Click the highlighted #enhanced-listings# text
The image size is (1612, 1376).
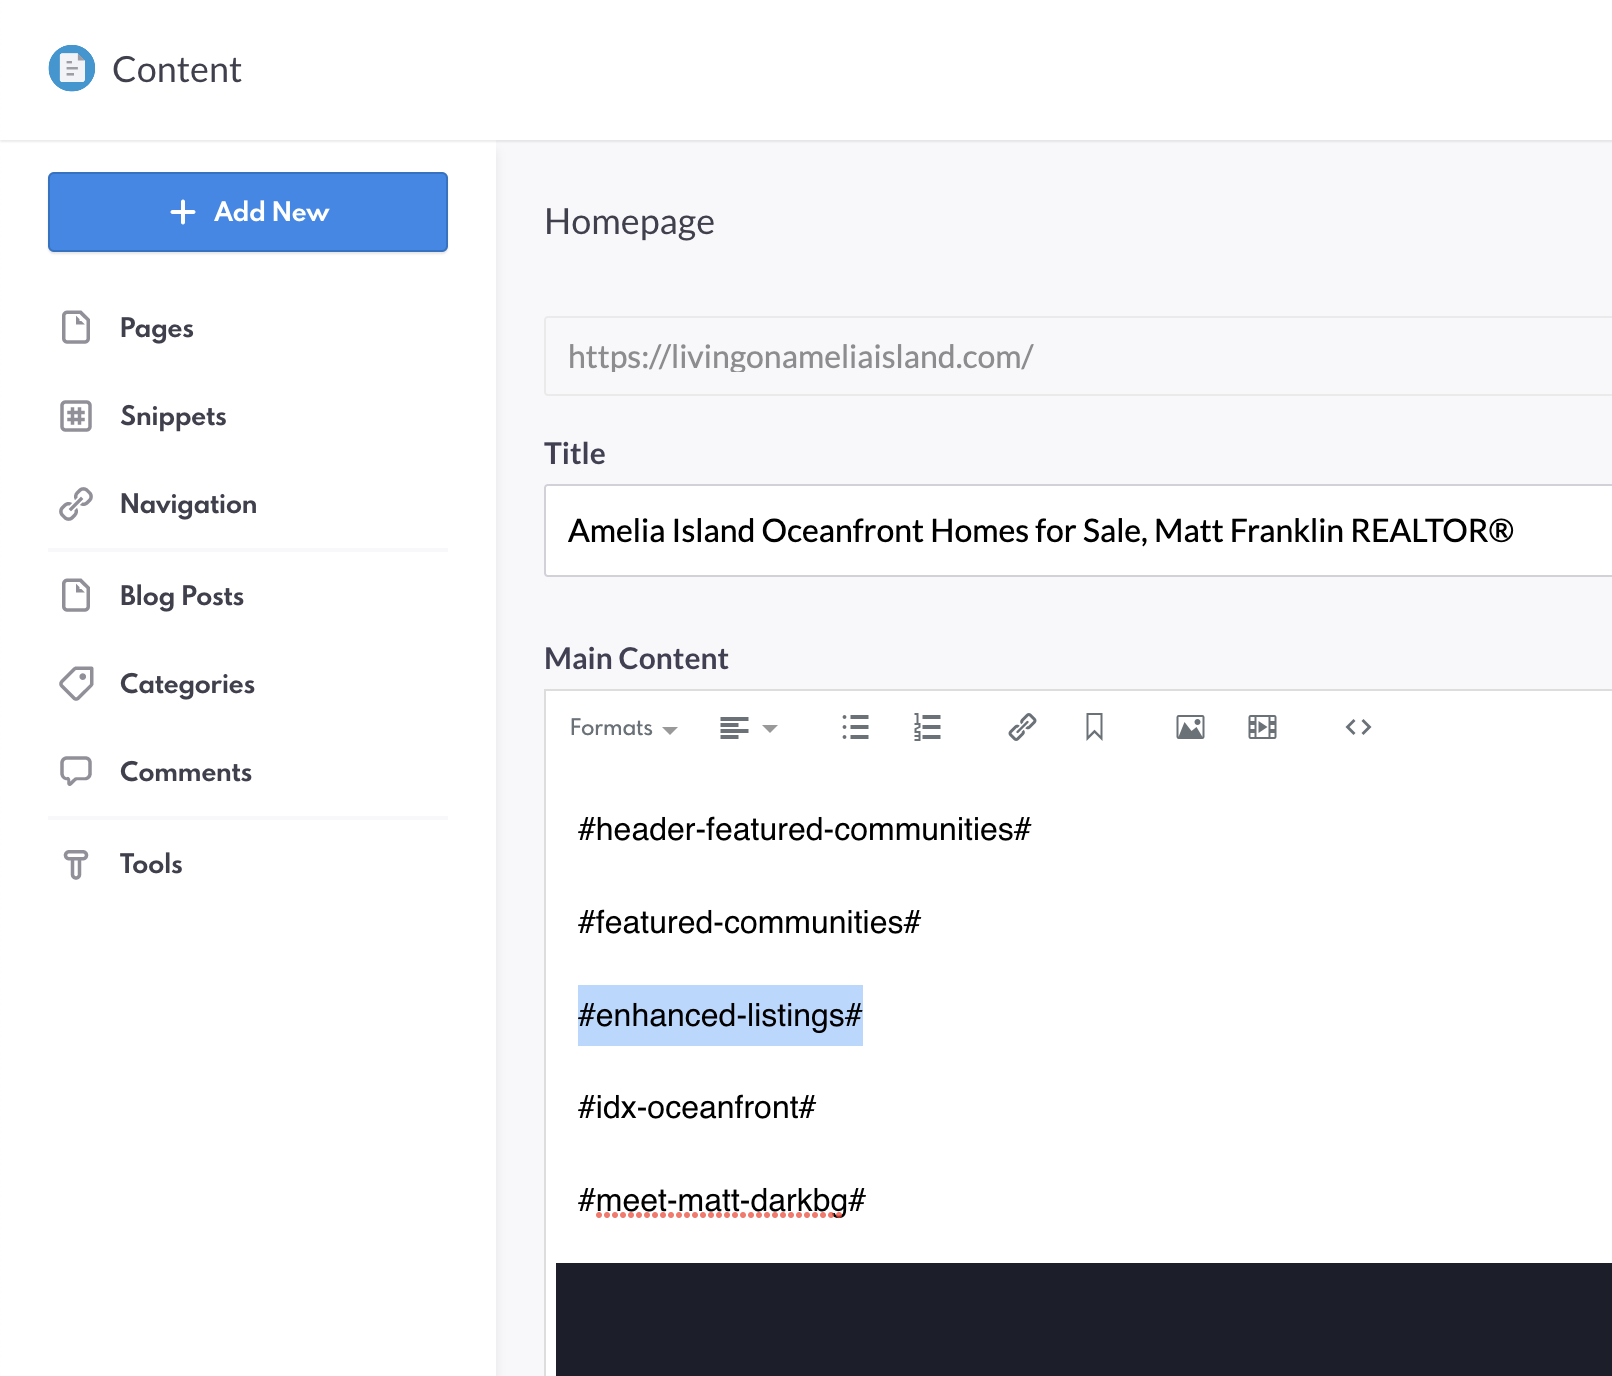[720, 1015]
